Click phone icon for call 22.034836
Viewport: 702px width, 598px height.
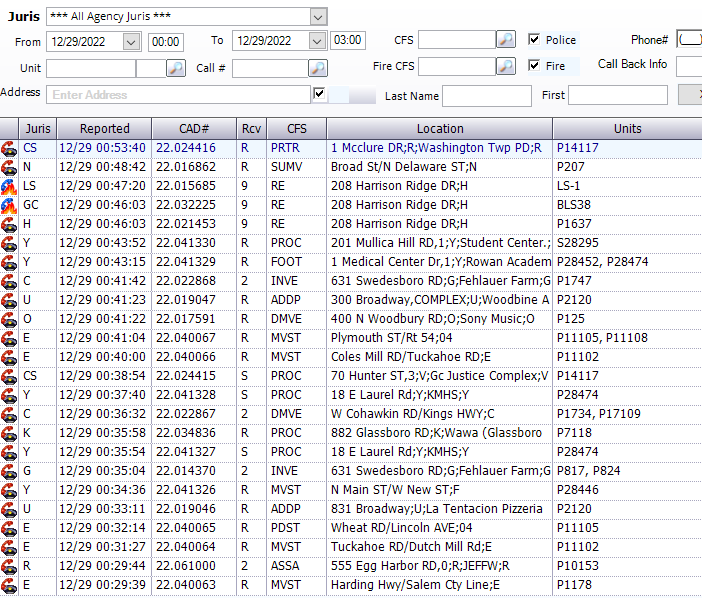tap(9, 433)
